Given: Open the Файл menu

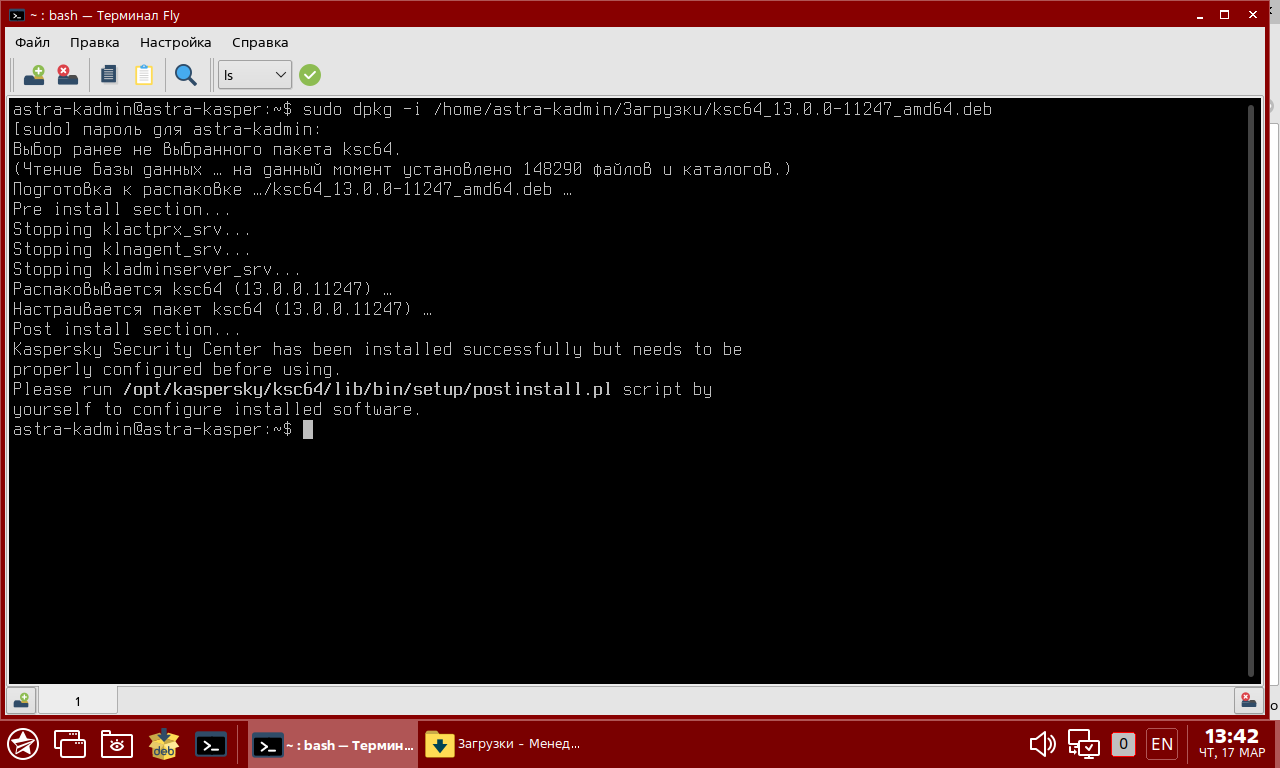Looking at the screenshot, I should (x=32, y=42).
